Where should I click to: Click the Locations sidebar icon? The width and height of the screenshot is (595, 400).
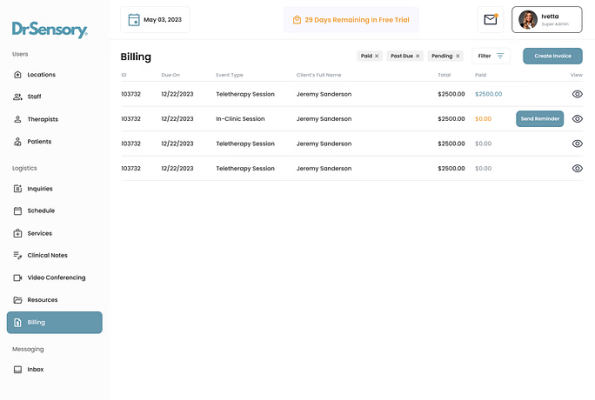click(17, 74)
